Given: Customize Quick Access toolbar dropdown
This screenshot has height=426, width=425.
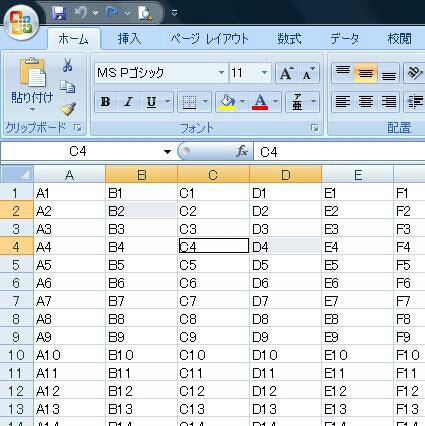Looking at the screenshot, I should [x=174, y=13].
